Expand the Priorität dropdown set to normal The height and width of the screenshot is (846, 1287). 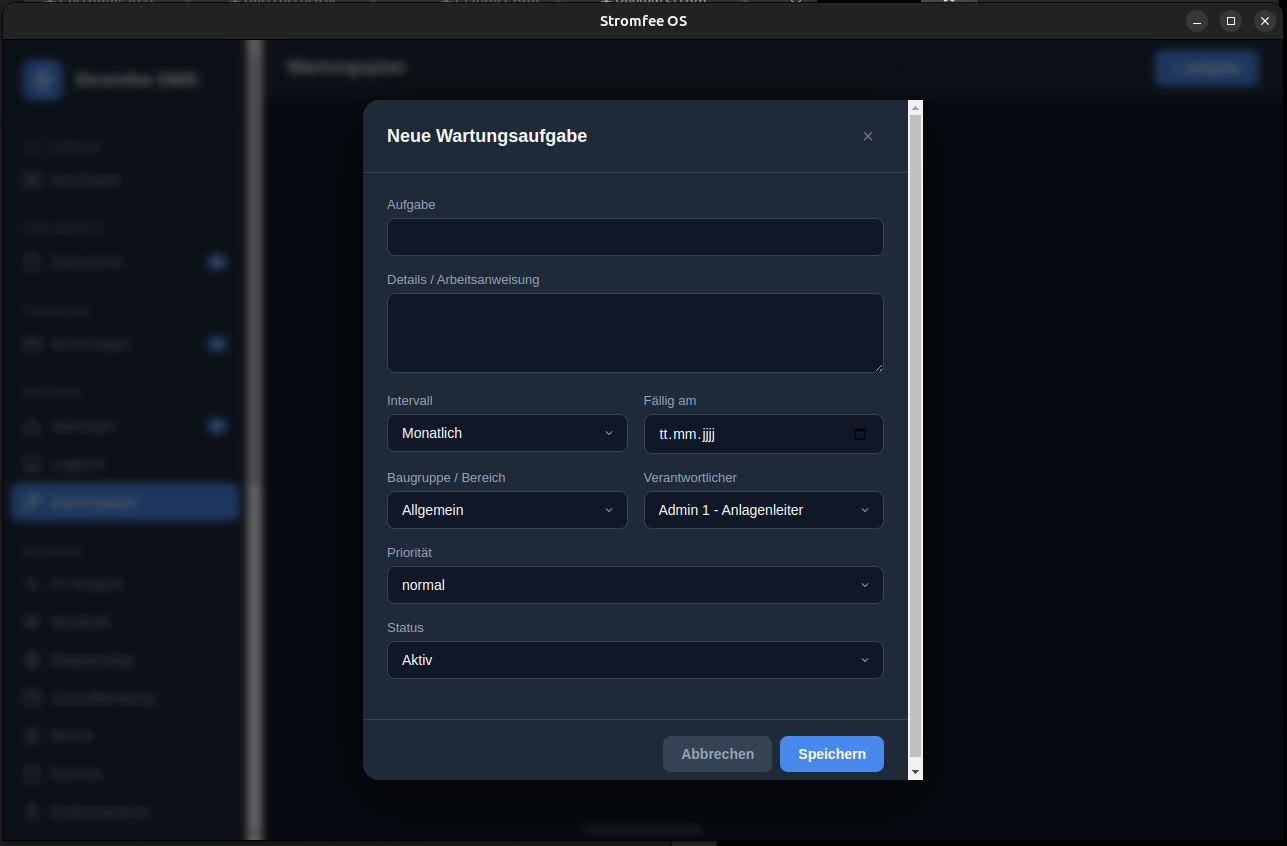tap(635, 585)
